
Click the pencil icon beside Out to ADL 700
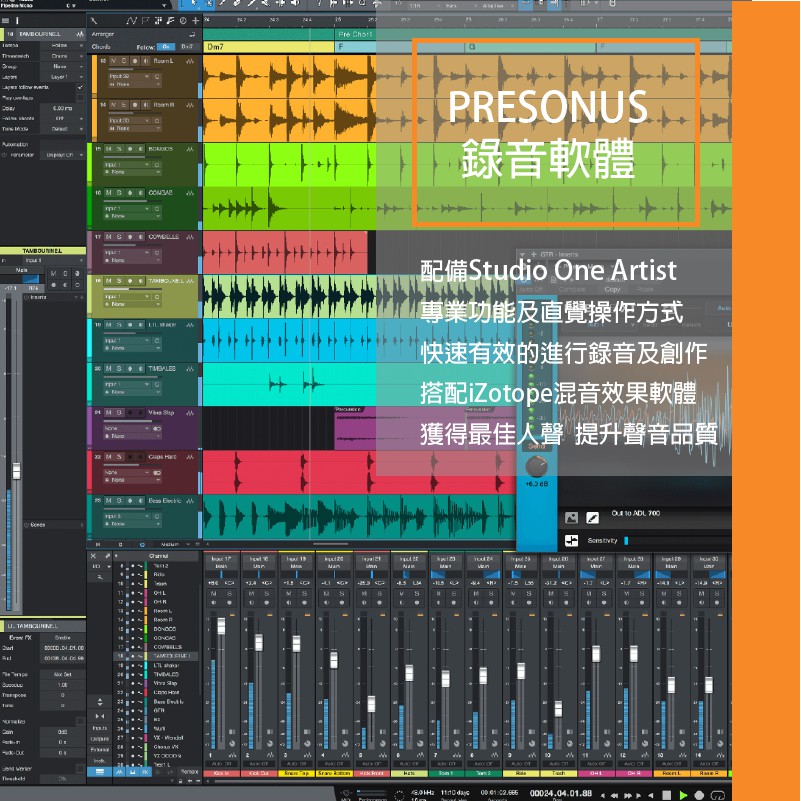coord(592,517)
